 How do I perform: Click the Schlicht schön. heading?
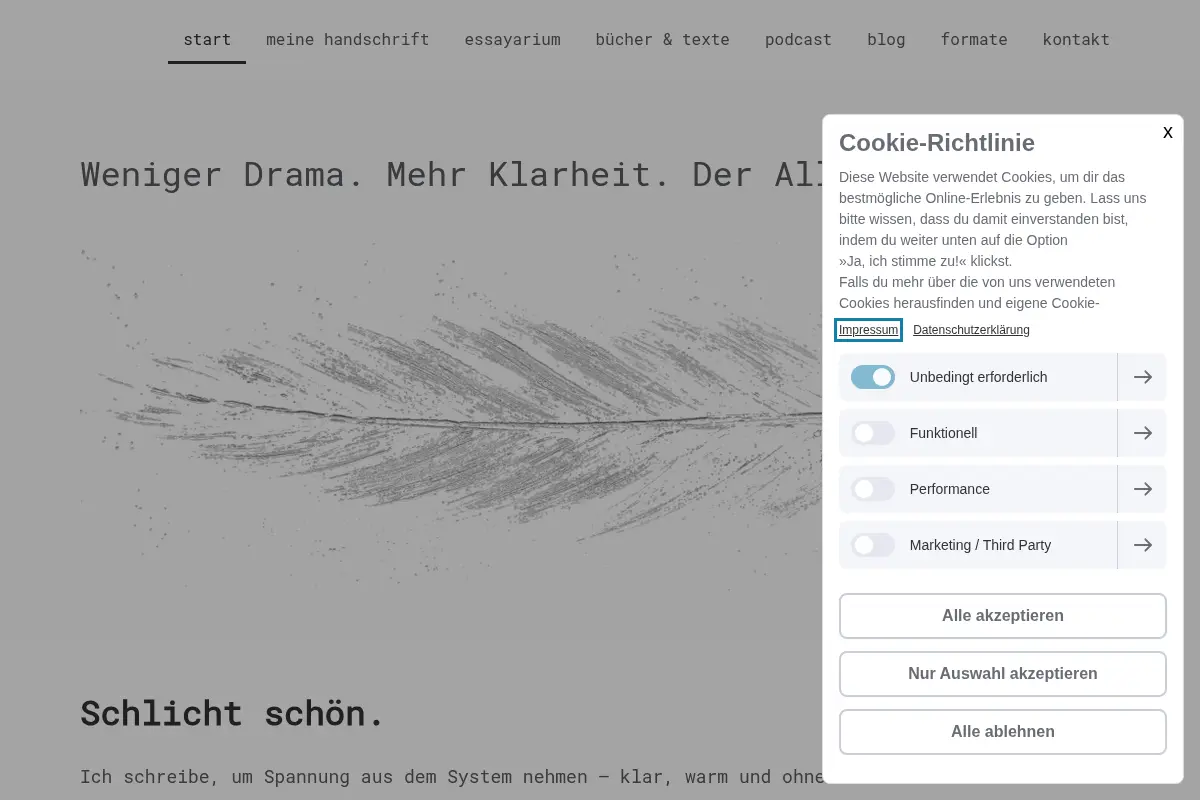tap(232, 714)
